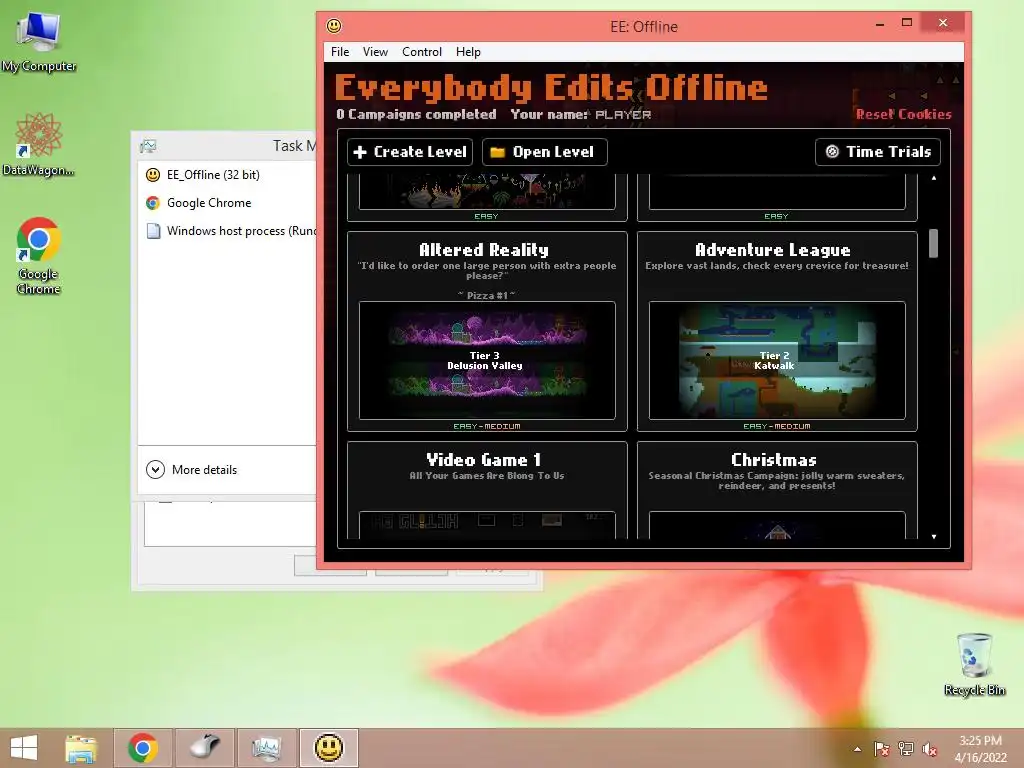1024x768 pixels.
Task: Select the PLAYER name field
Action: coord(623,114)
